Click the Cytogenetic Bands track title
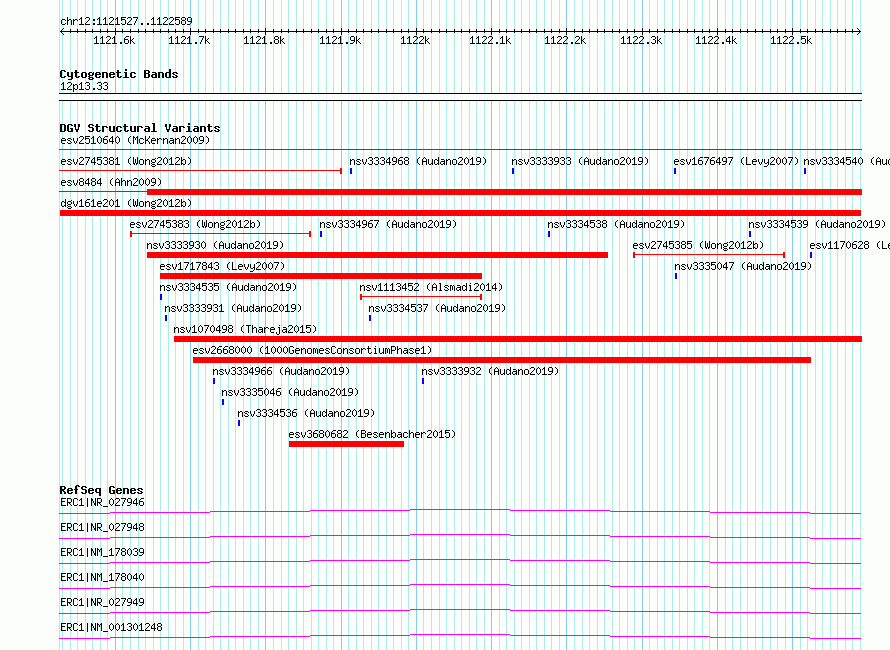 coord(119,74)
